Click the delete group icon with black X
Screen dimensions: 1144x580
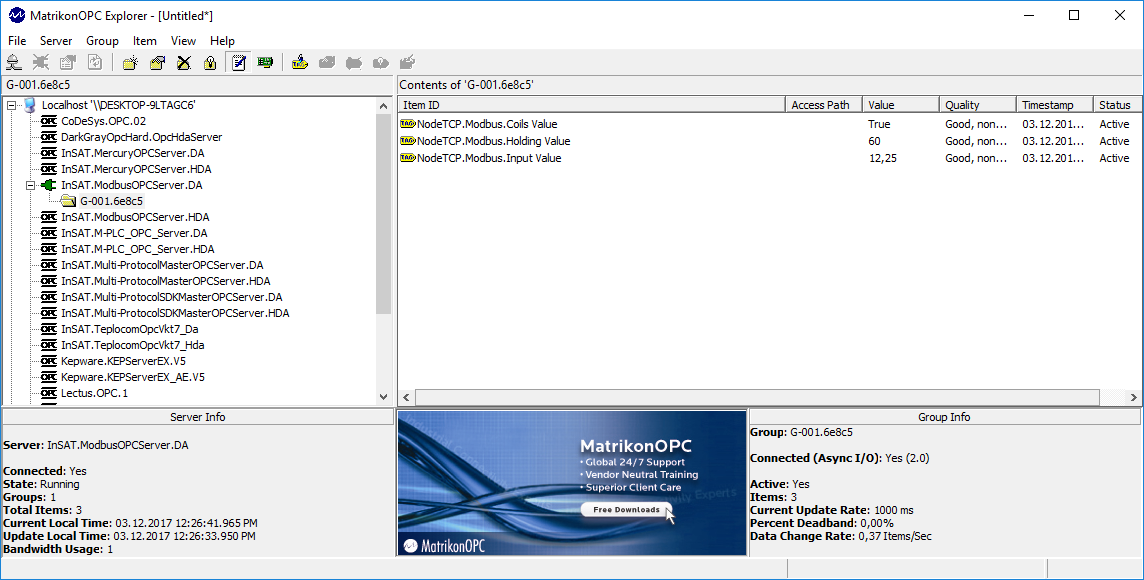[184, 63]
